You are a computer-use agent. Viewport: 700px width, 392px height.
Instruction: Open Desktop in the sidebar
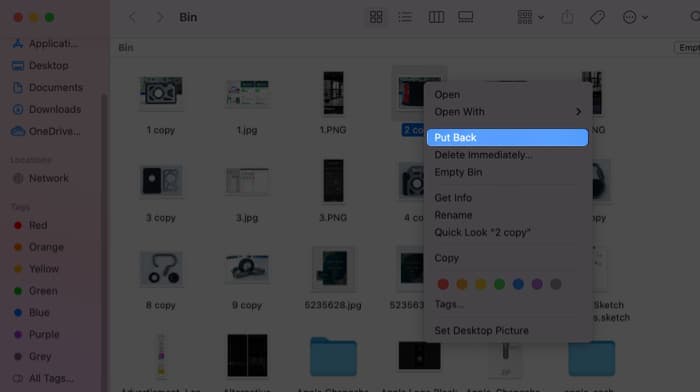click(41, 66)
